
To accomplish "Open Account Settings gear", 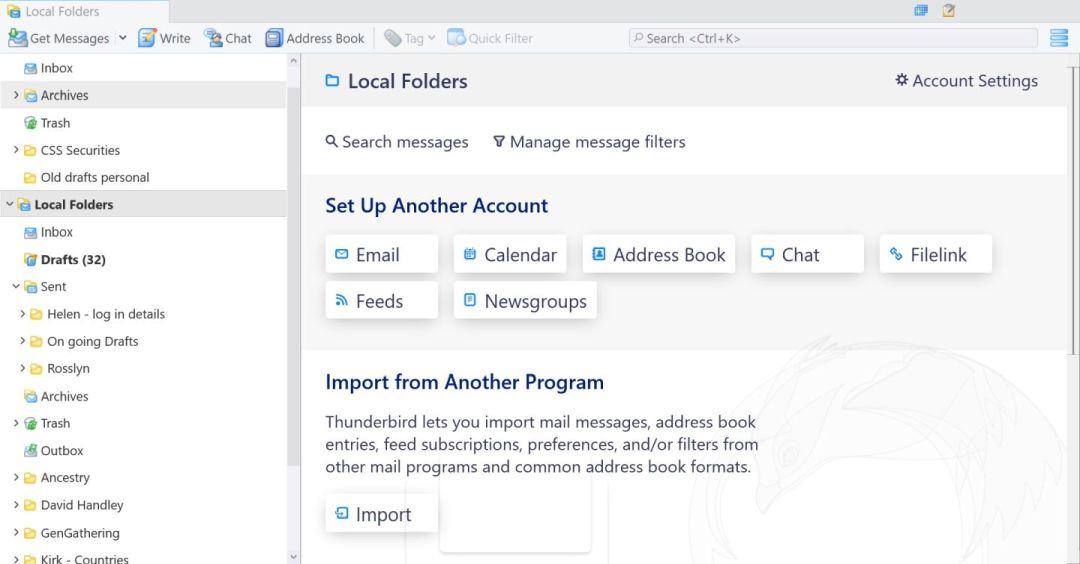I will (x=966, y=81).
